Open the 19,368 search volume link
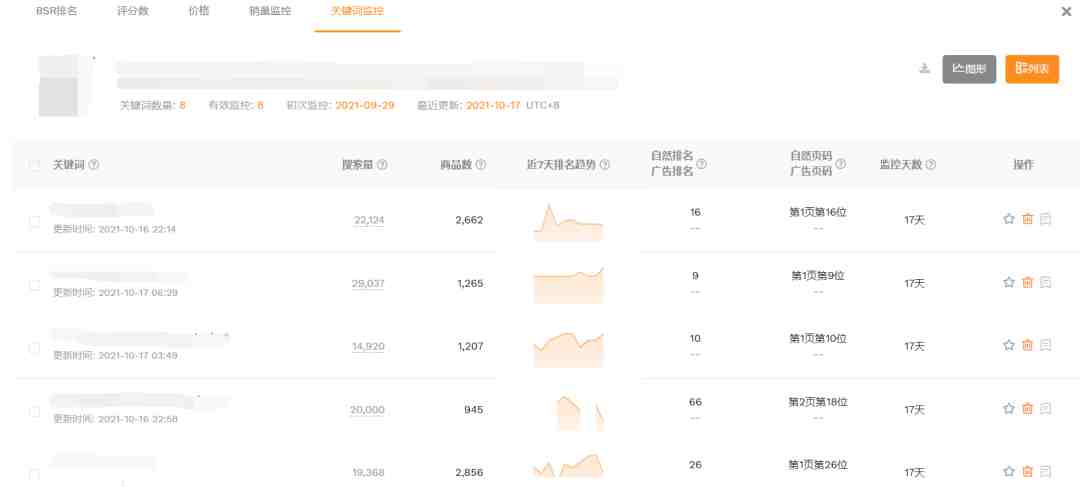The width and height of the screenshot is (1080, 487). (368, 473)
